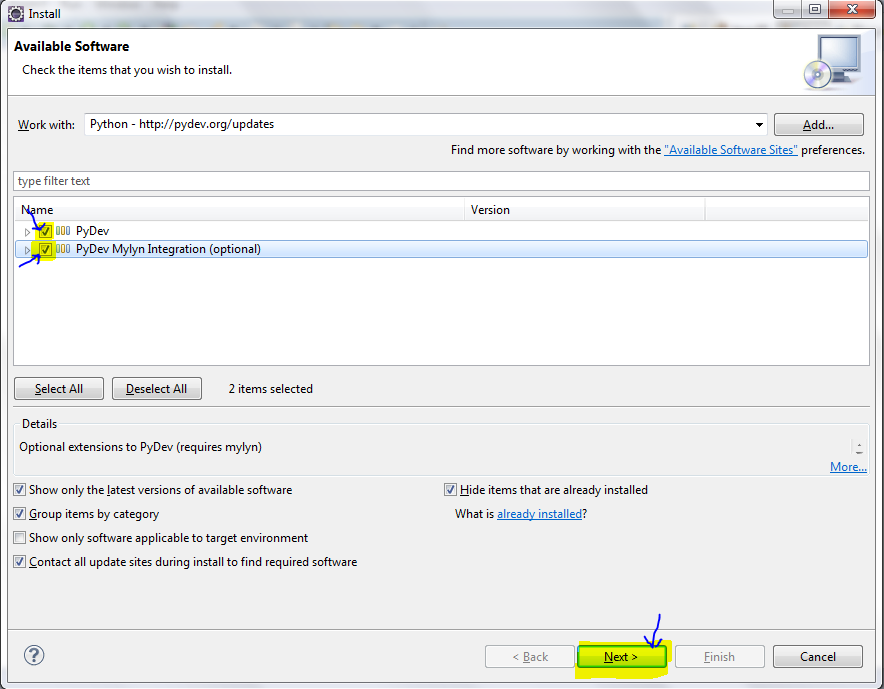Click 'Available Software' heading

(72, 46)
